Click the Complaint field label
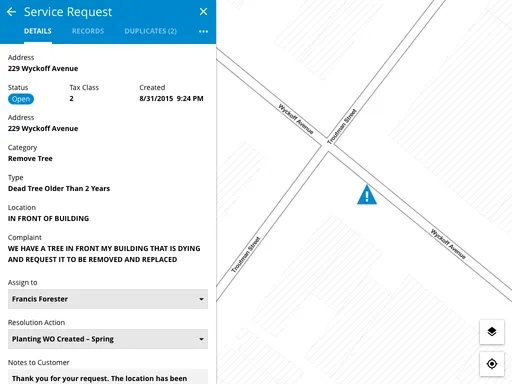This screenshot has height=384, width=512. (25, 238)
